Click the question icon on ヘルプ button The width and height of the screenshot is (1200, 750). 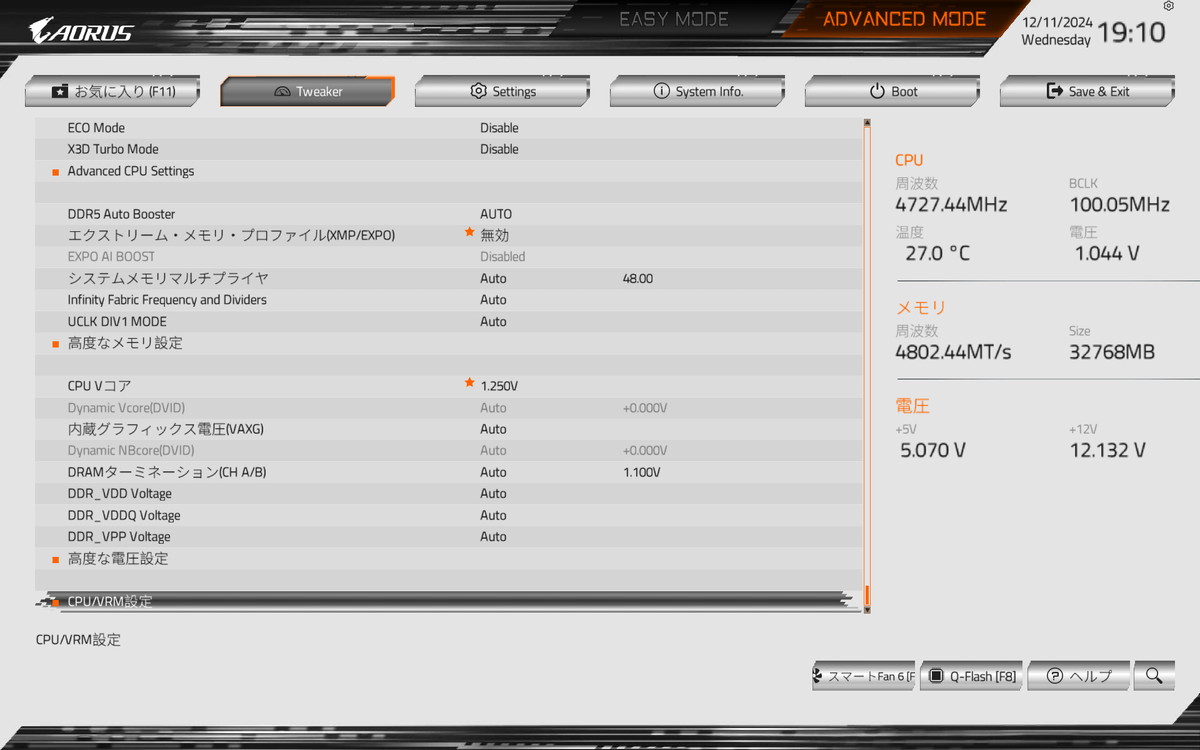coord(1054,676)
